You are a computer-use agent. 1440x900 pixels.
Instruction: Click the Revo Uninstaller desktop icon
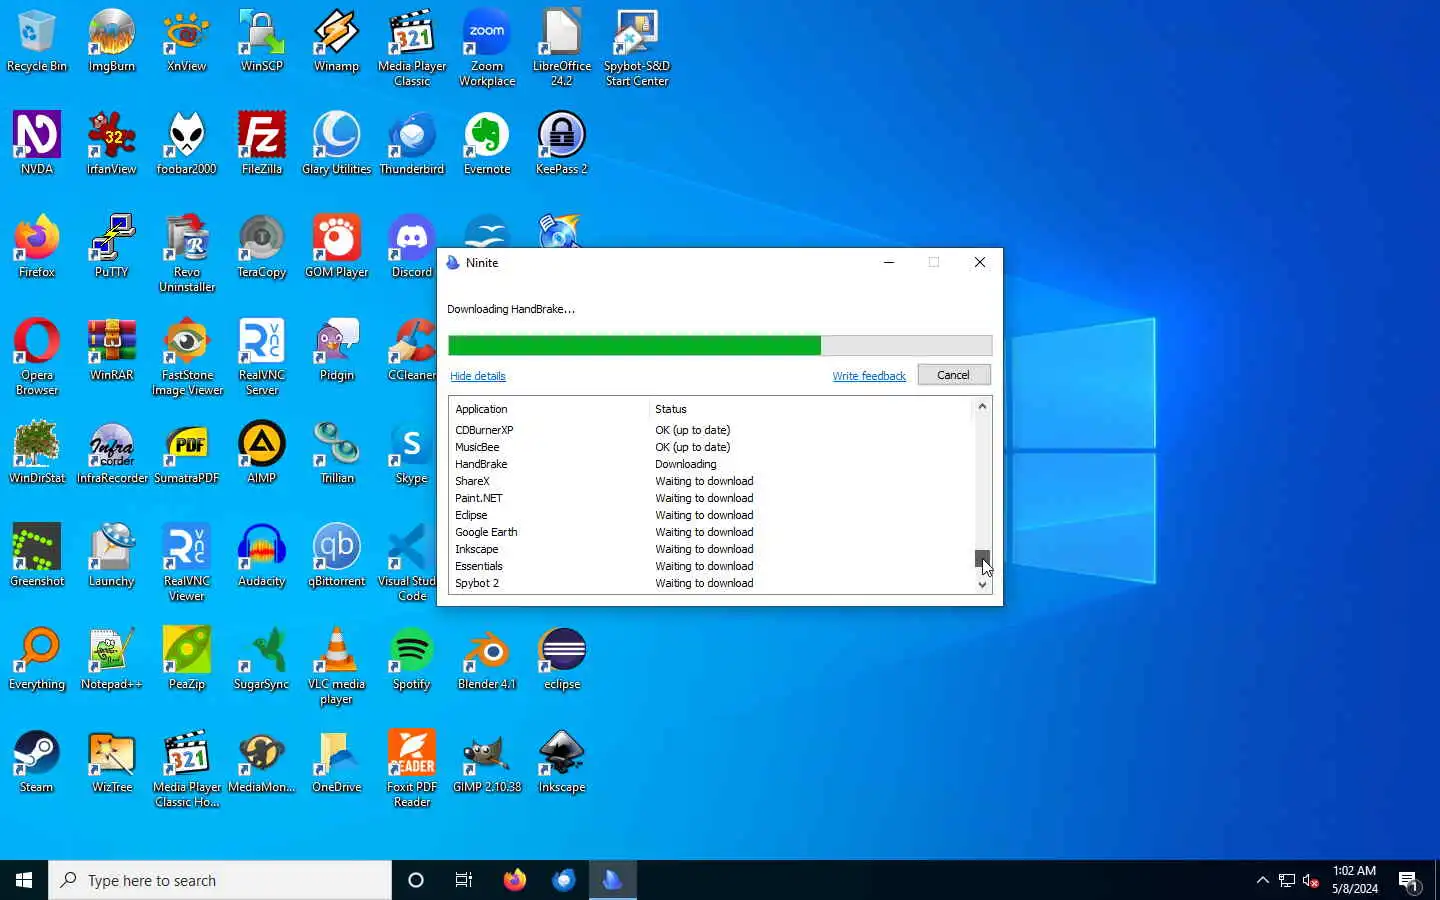coord(187,253)
